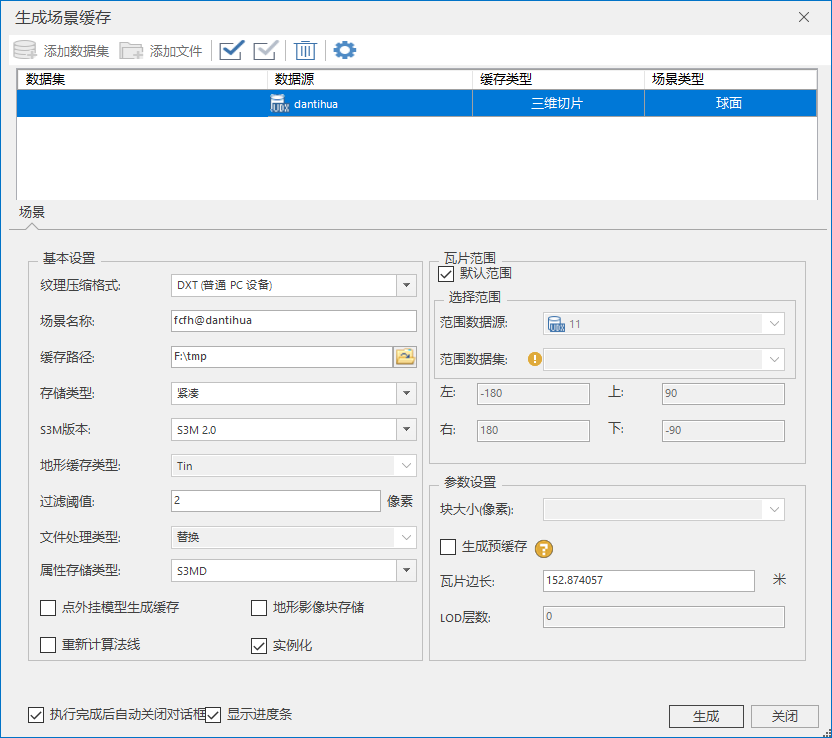Click the 左 bound field -180
Screen dimensions: 832x738
[x=533, y=394]
